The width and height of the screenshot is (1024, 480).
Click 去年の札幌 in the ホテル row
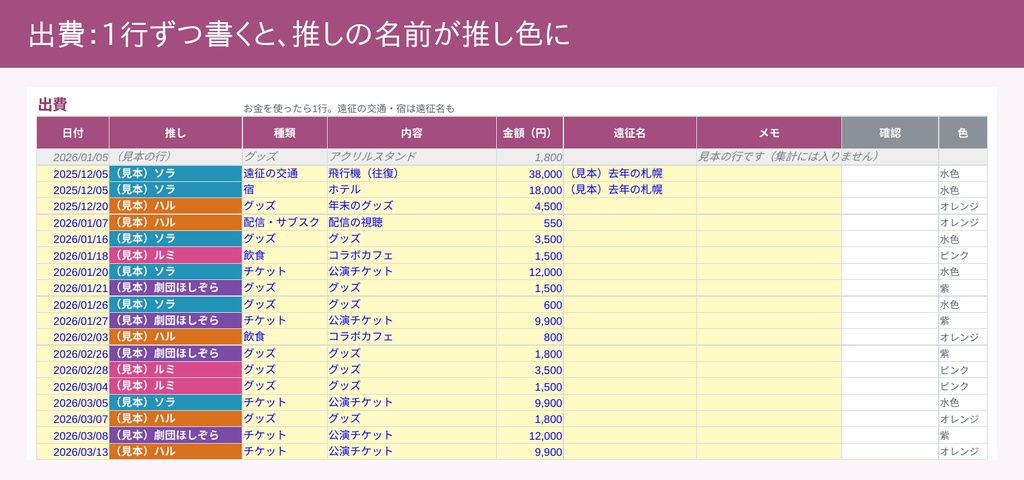point(630,190)
